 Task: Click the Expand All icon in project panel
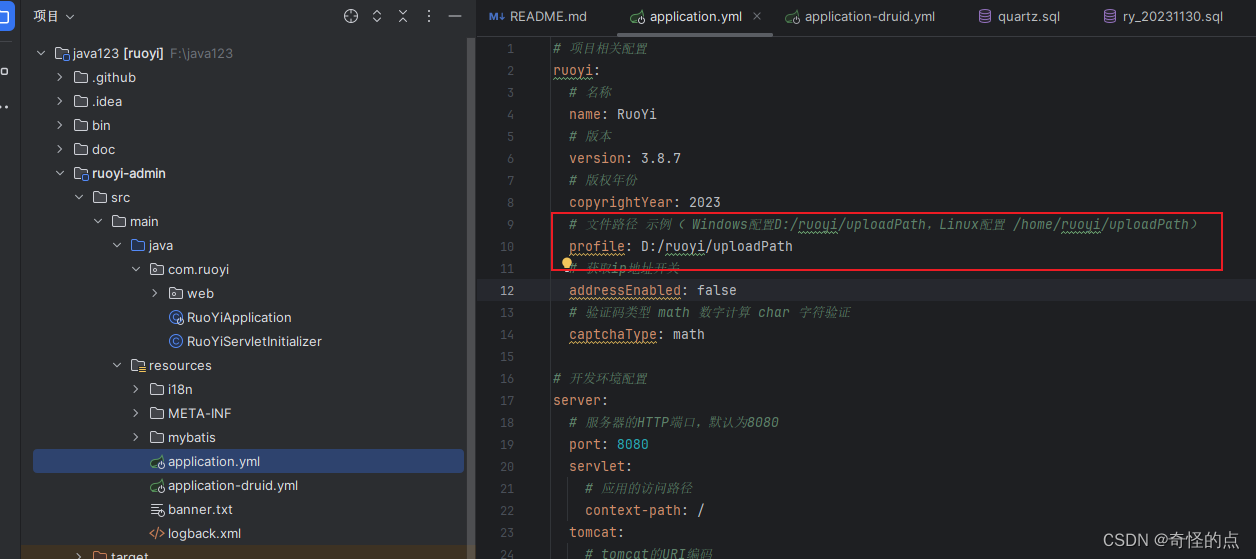coord(377,16)
